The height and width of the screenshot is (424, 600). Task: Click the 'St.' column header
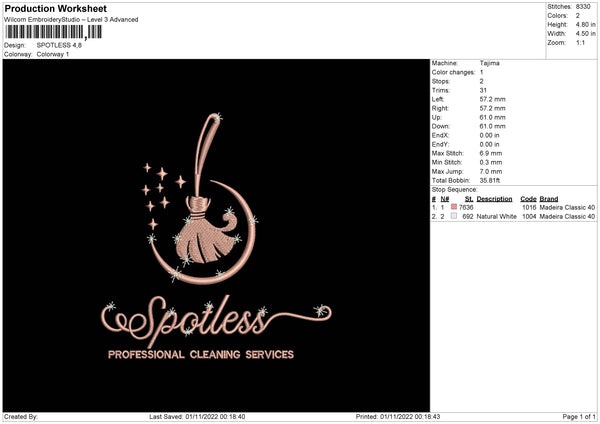(x=469, y=199)
